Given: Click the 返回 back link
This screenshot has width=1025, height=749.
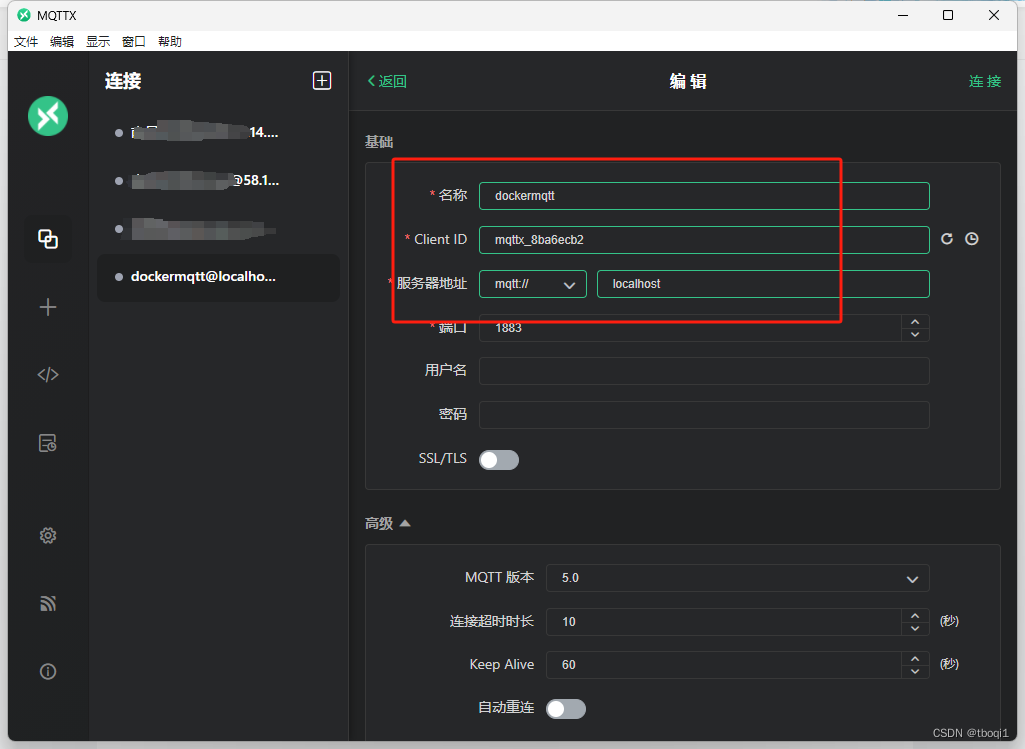Looking at the screenshot, I should pos(387,81).
